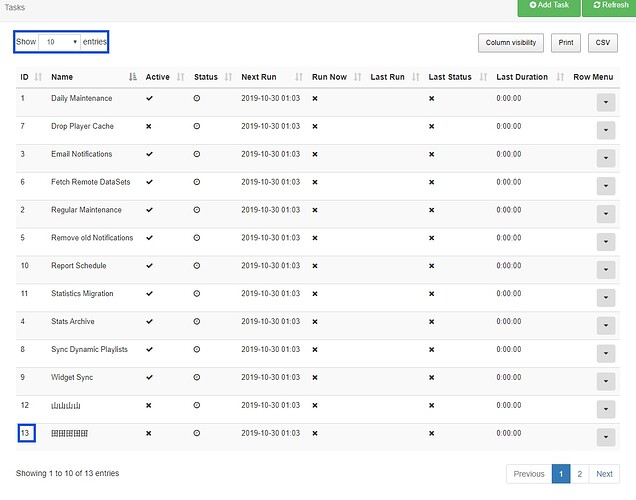Sort table by ID column

pos(31,77)
